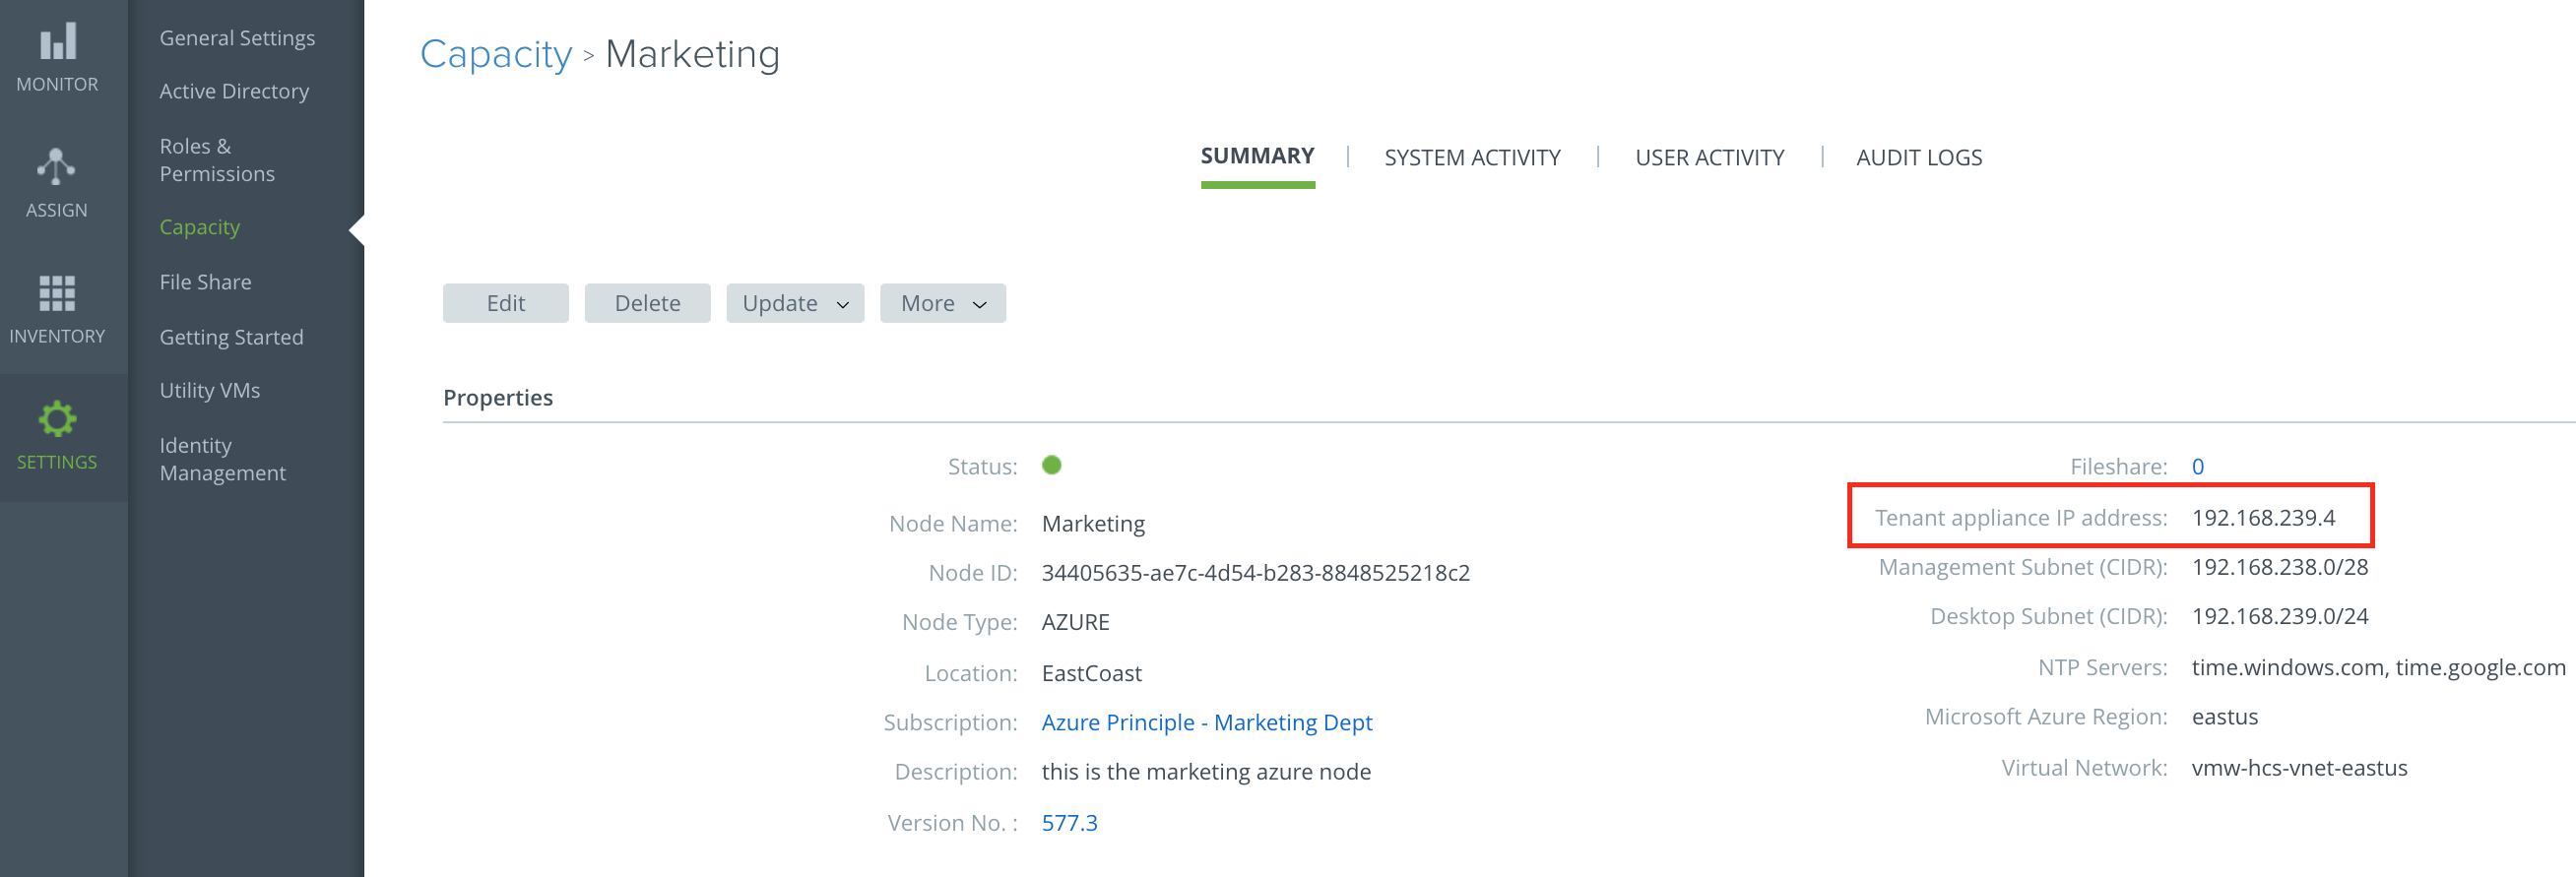This screenshot has height=877, width=2576.
Task: Open the Azure Principle - Marketing Dept link
Action: [1206, 722]
